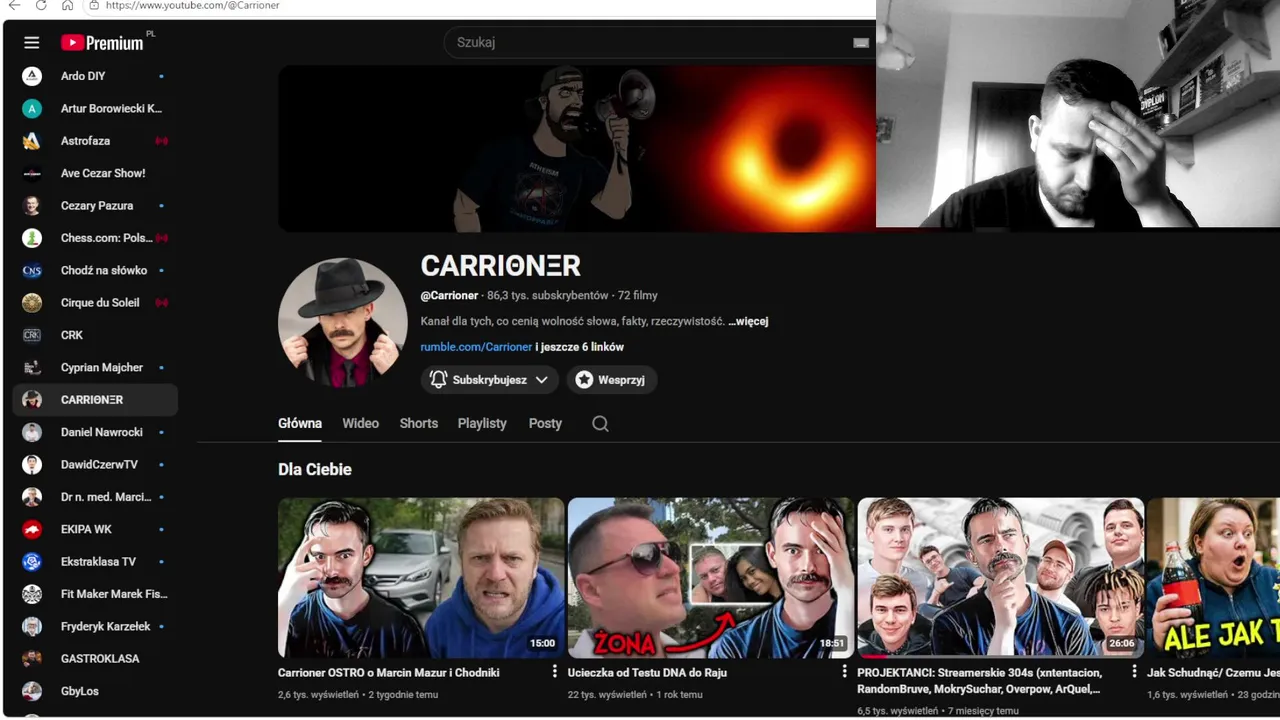The width and height of the screenshot is (1280, 720).
Task: Open Fit Maker Marek channel avatar
Action: point(32,594)
